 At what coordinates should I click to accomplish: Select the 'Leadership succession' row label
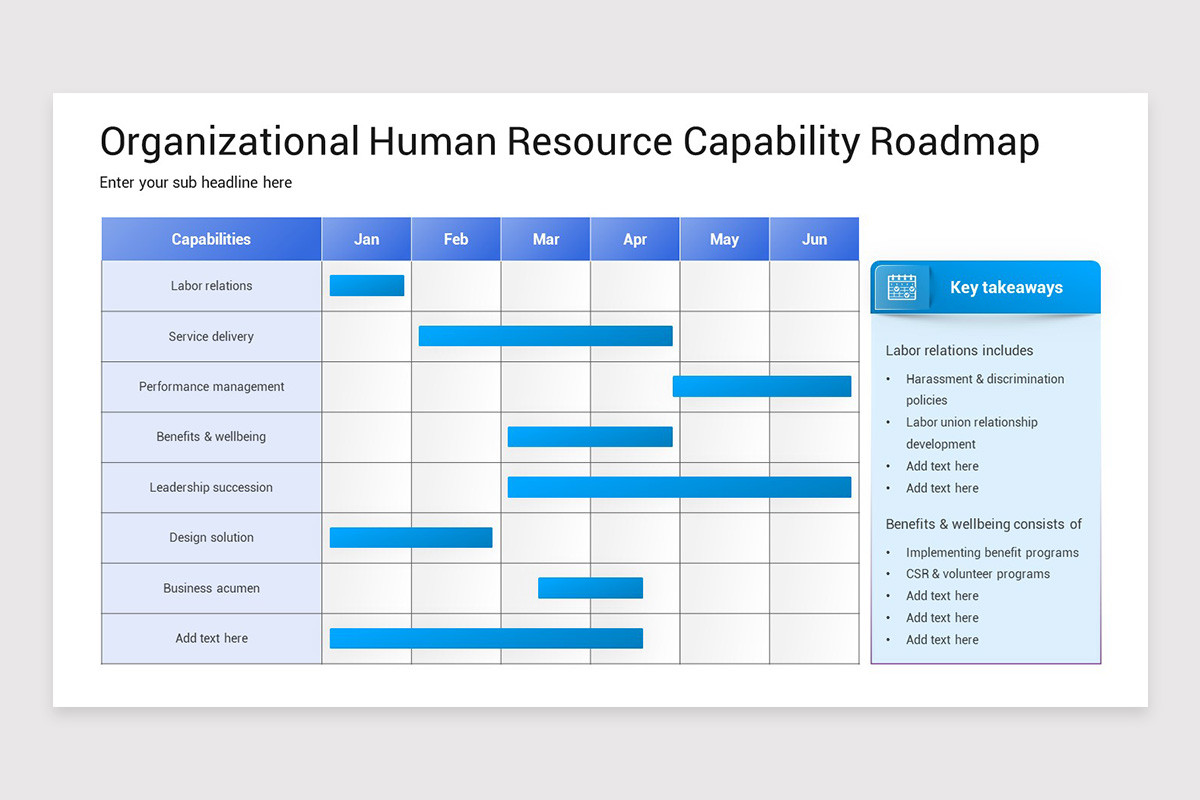211,487
